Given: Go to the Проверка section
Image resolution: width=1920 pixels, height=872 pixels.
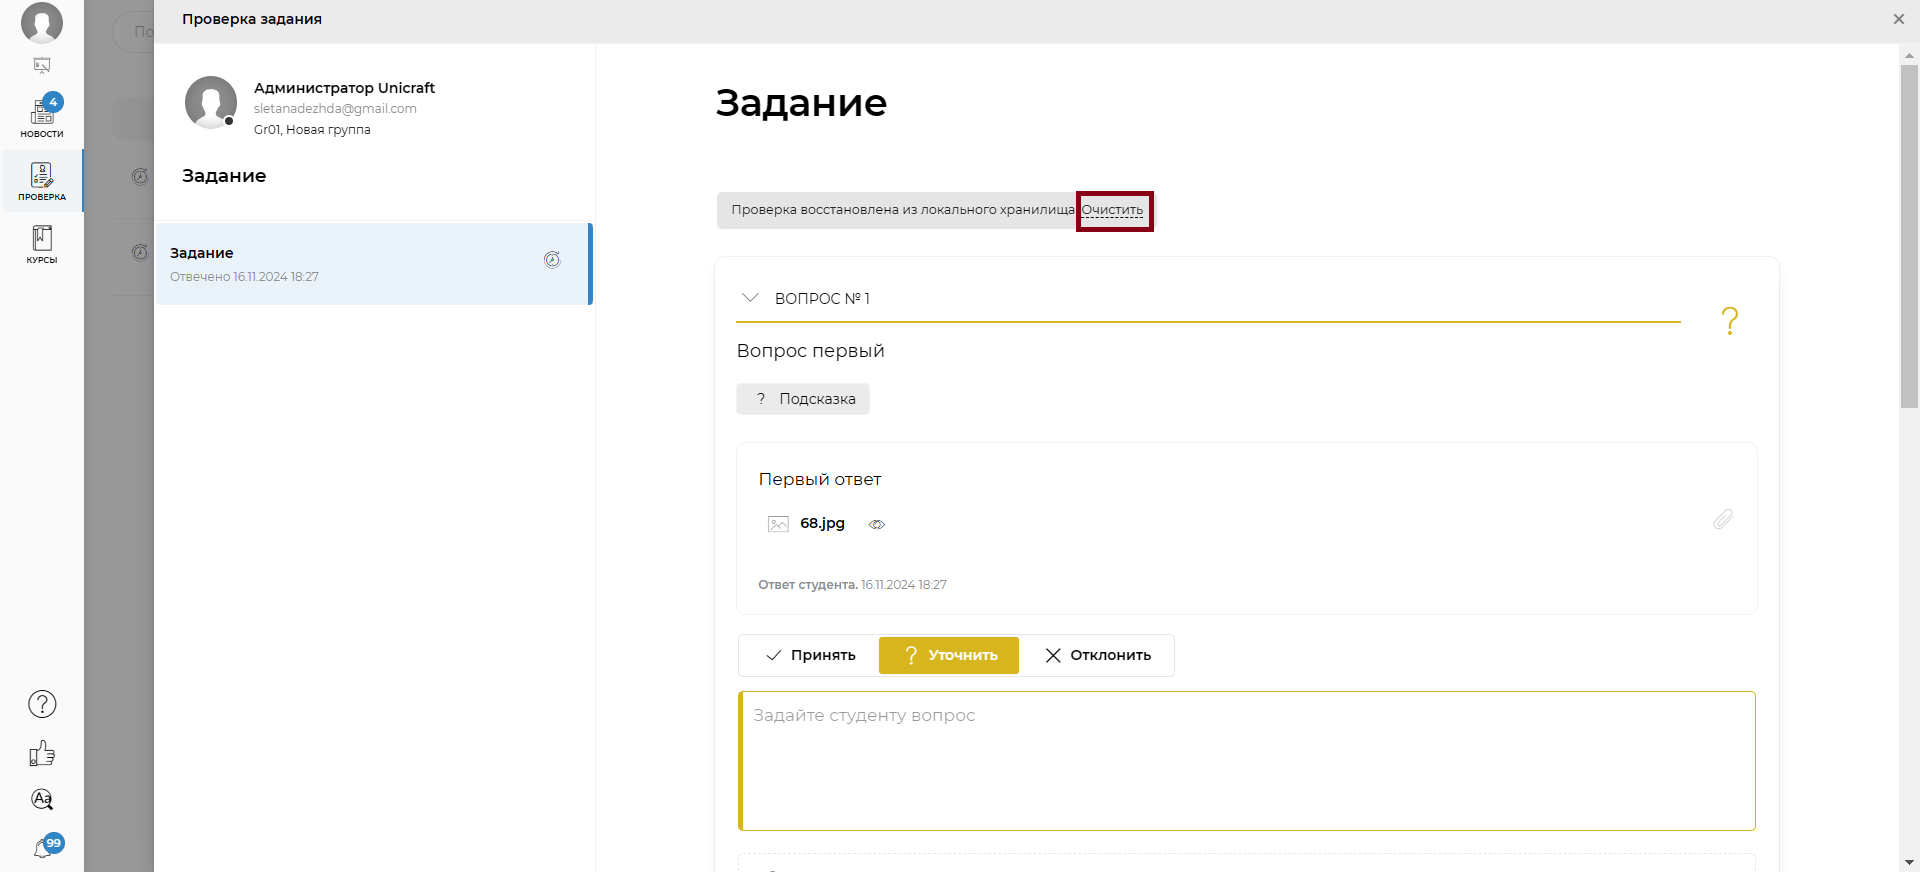Looking at the screenshot, I should [x=42, y=181].
